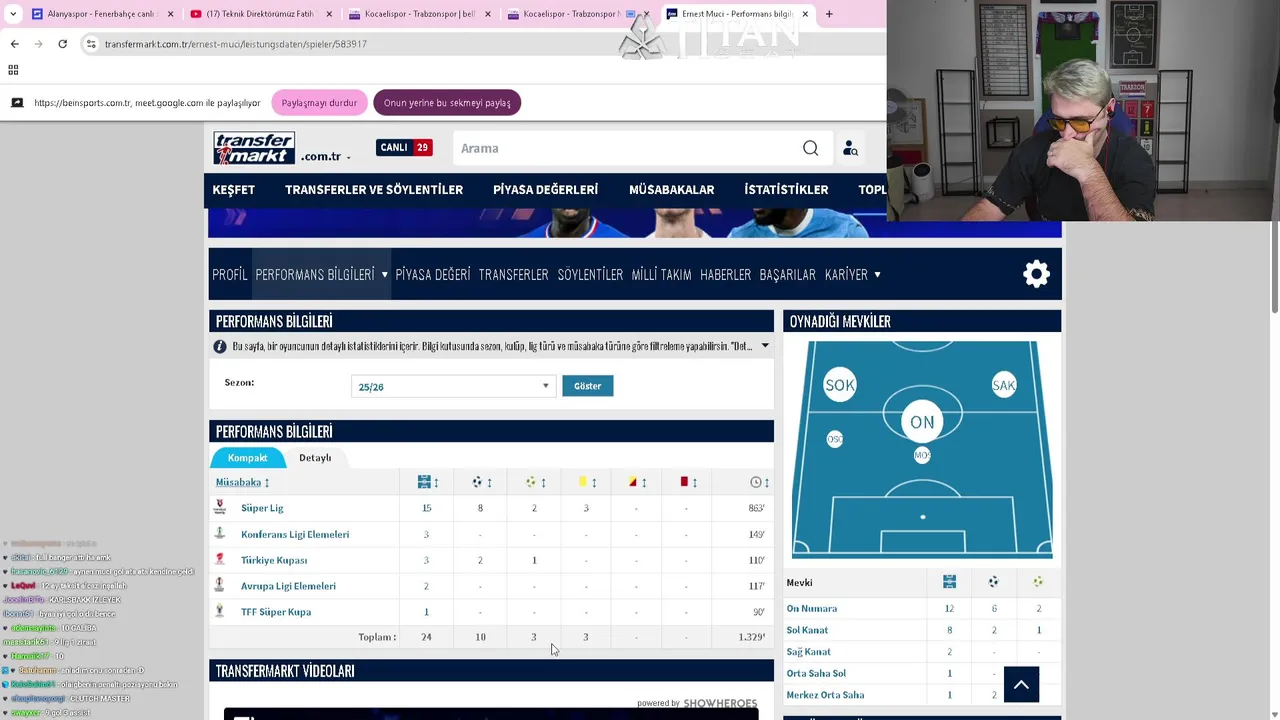Open the On Numara position link
This screenshot has height=720, width=1280.
(812, 608)
